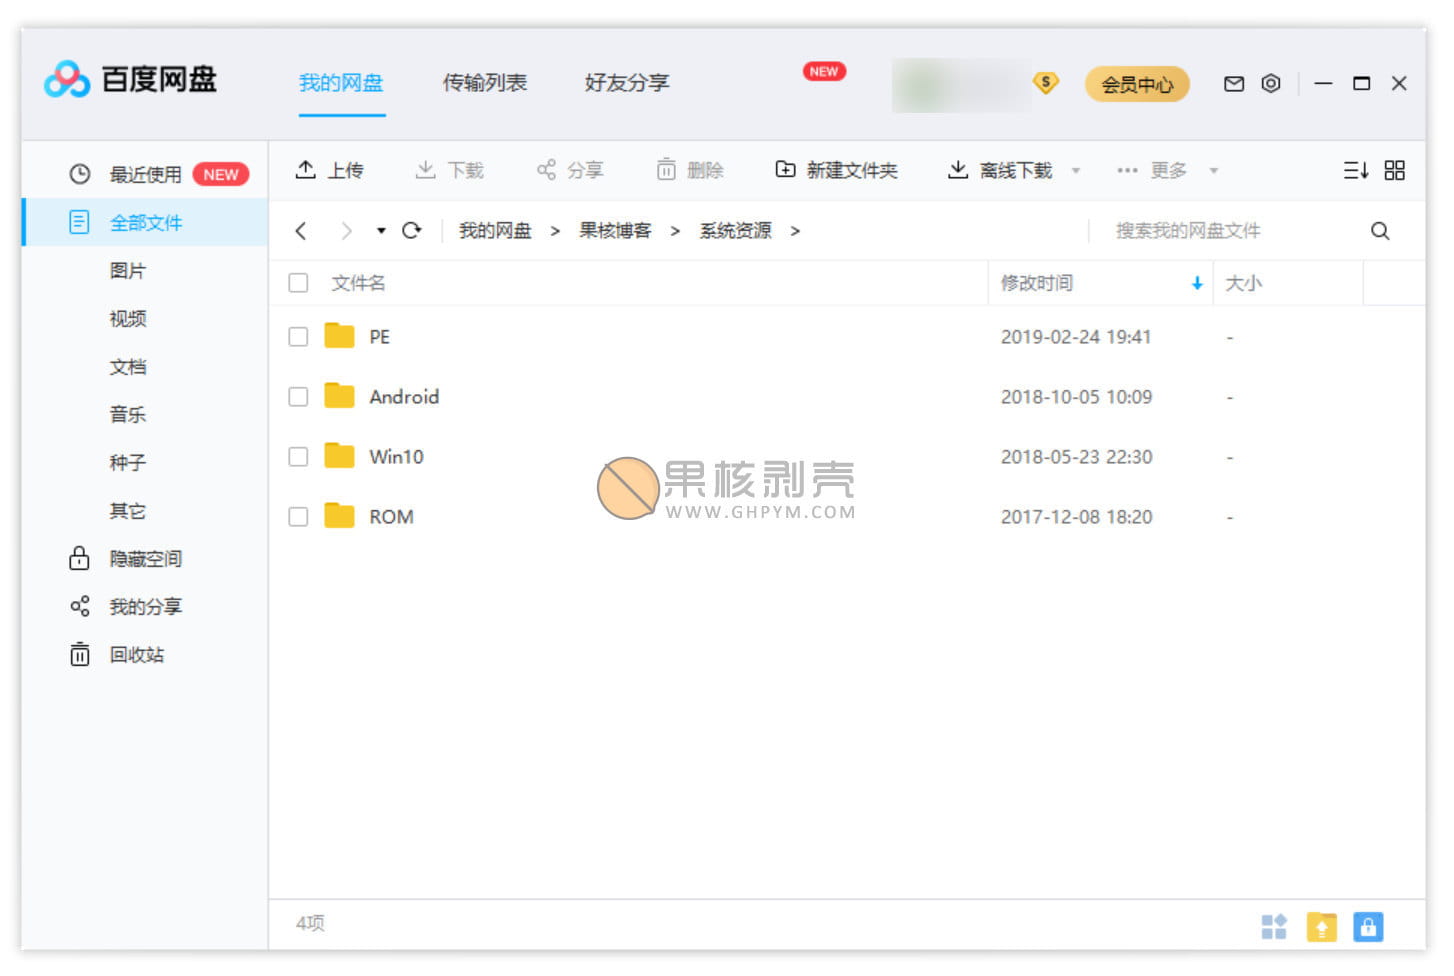Switch to the 我的网盘 tab
The image size is (1454, 976).
(x=341, y=83)
